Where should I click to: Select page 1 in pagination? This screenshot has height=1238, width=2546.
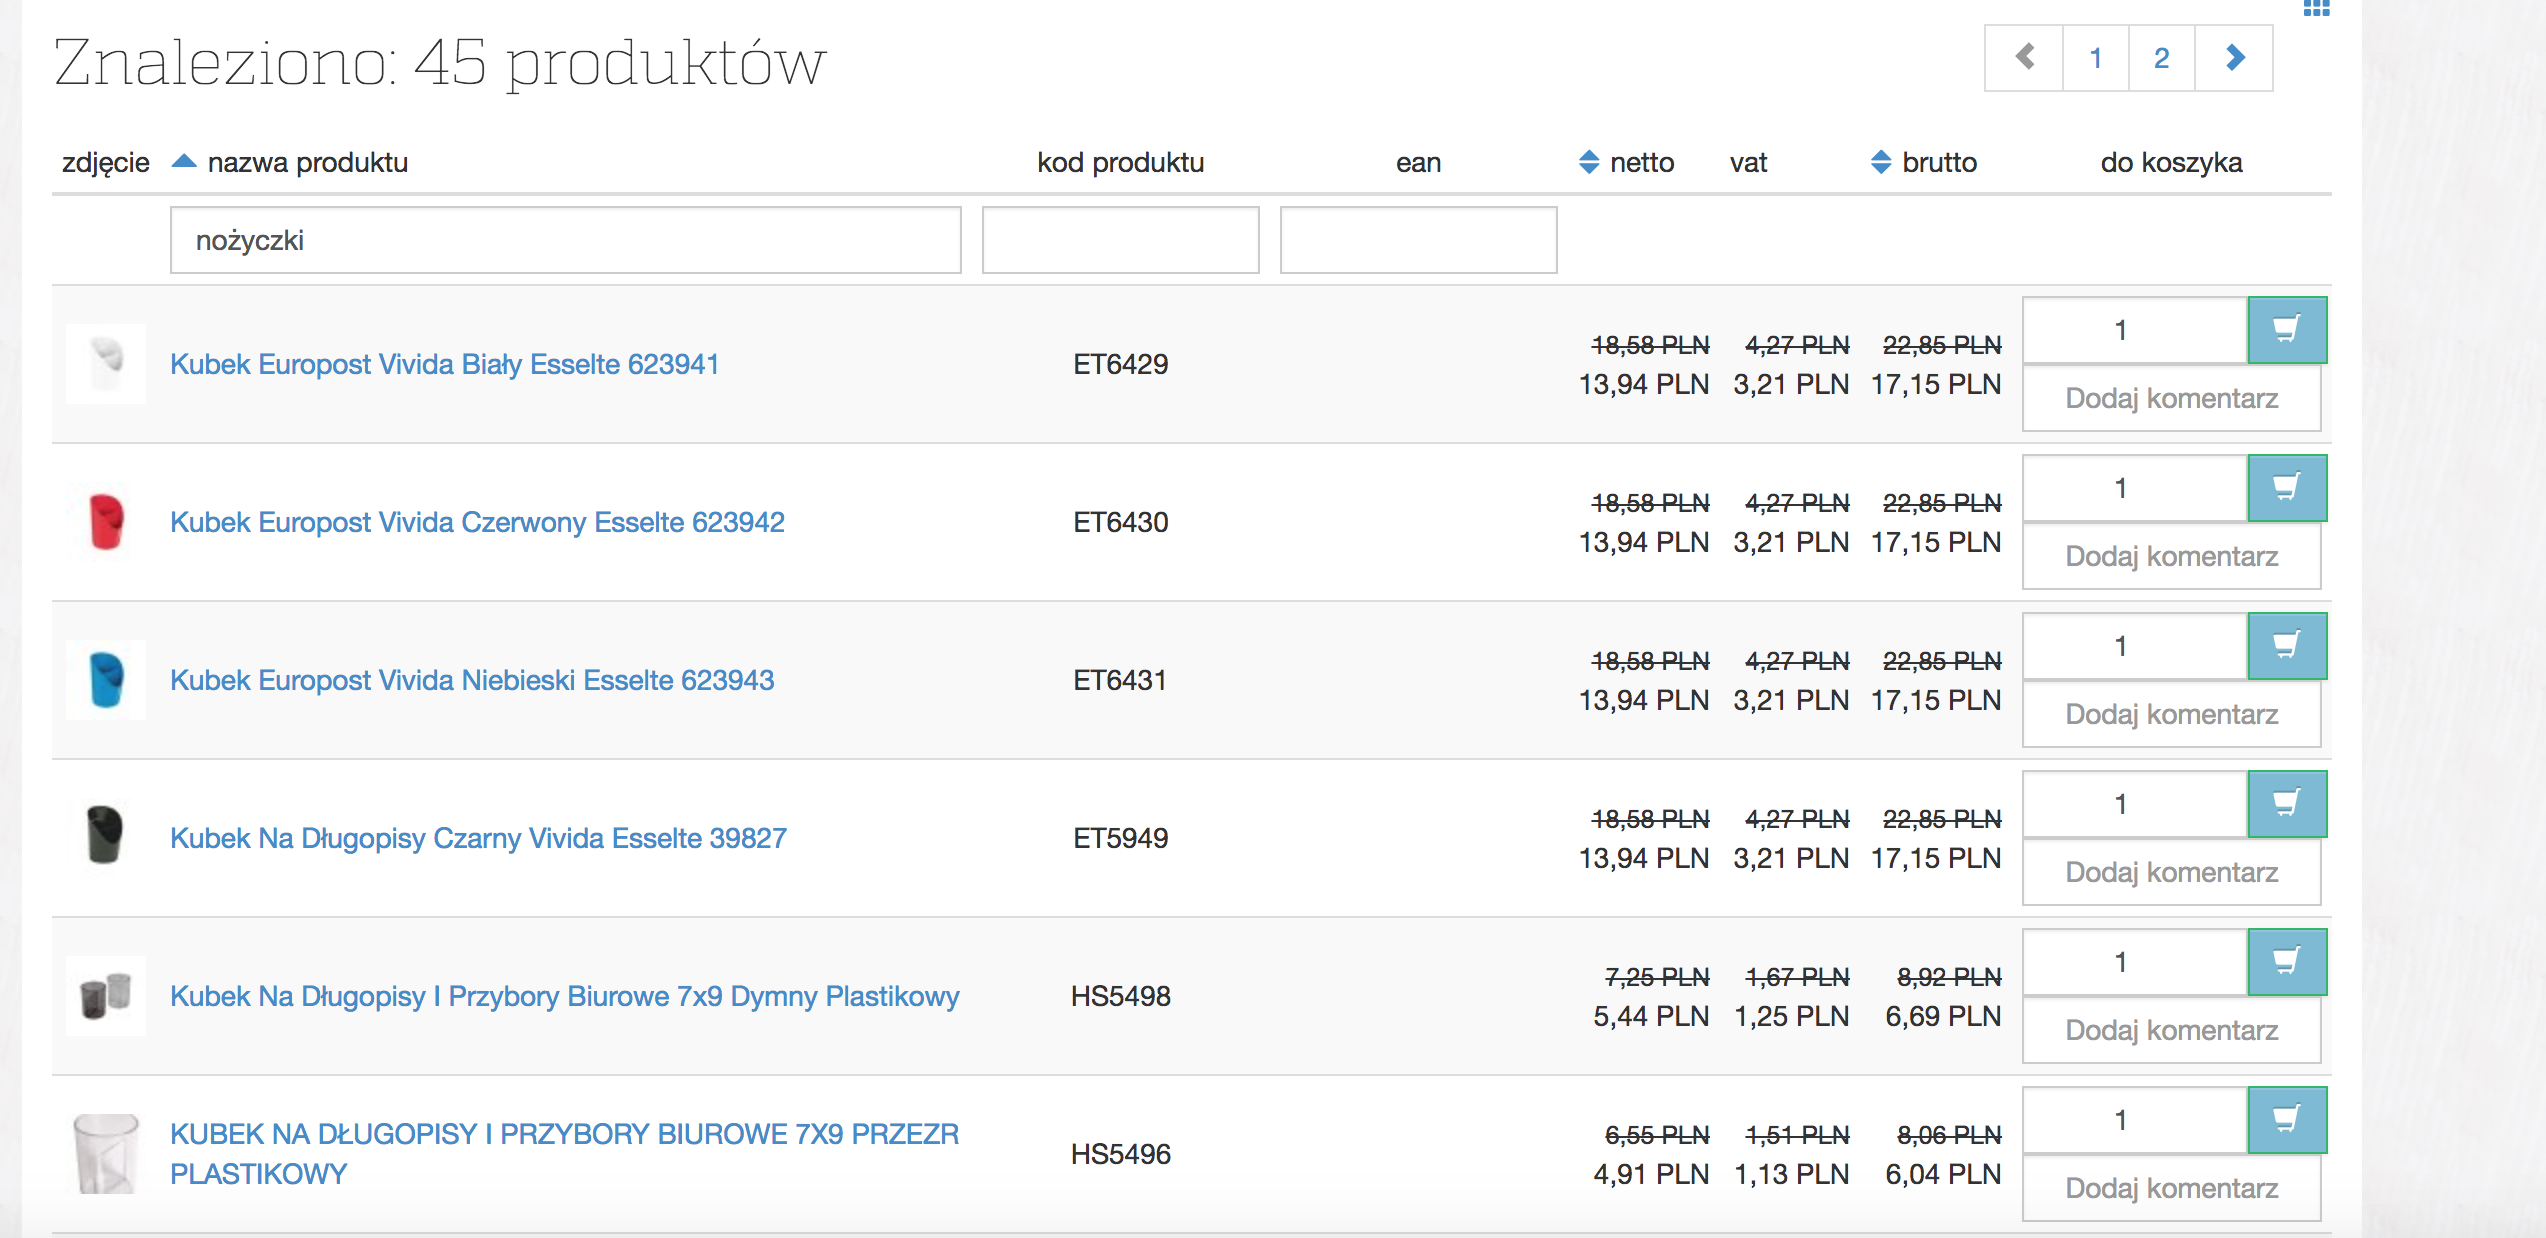coord(2095,58)
